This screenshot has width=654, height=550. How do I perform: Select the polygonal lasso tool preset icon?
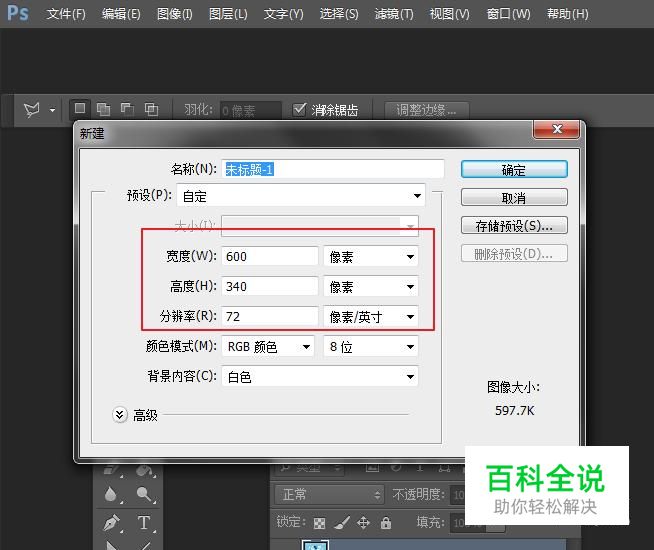coord(32,110)
